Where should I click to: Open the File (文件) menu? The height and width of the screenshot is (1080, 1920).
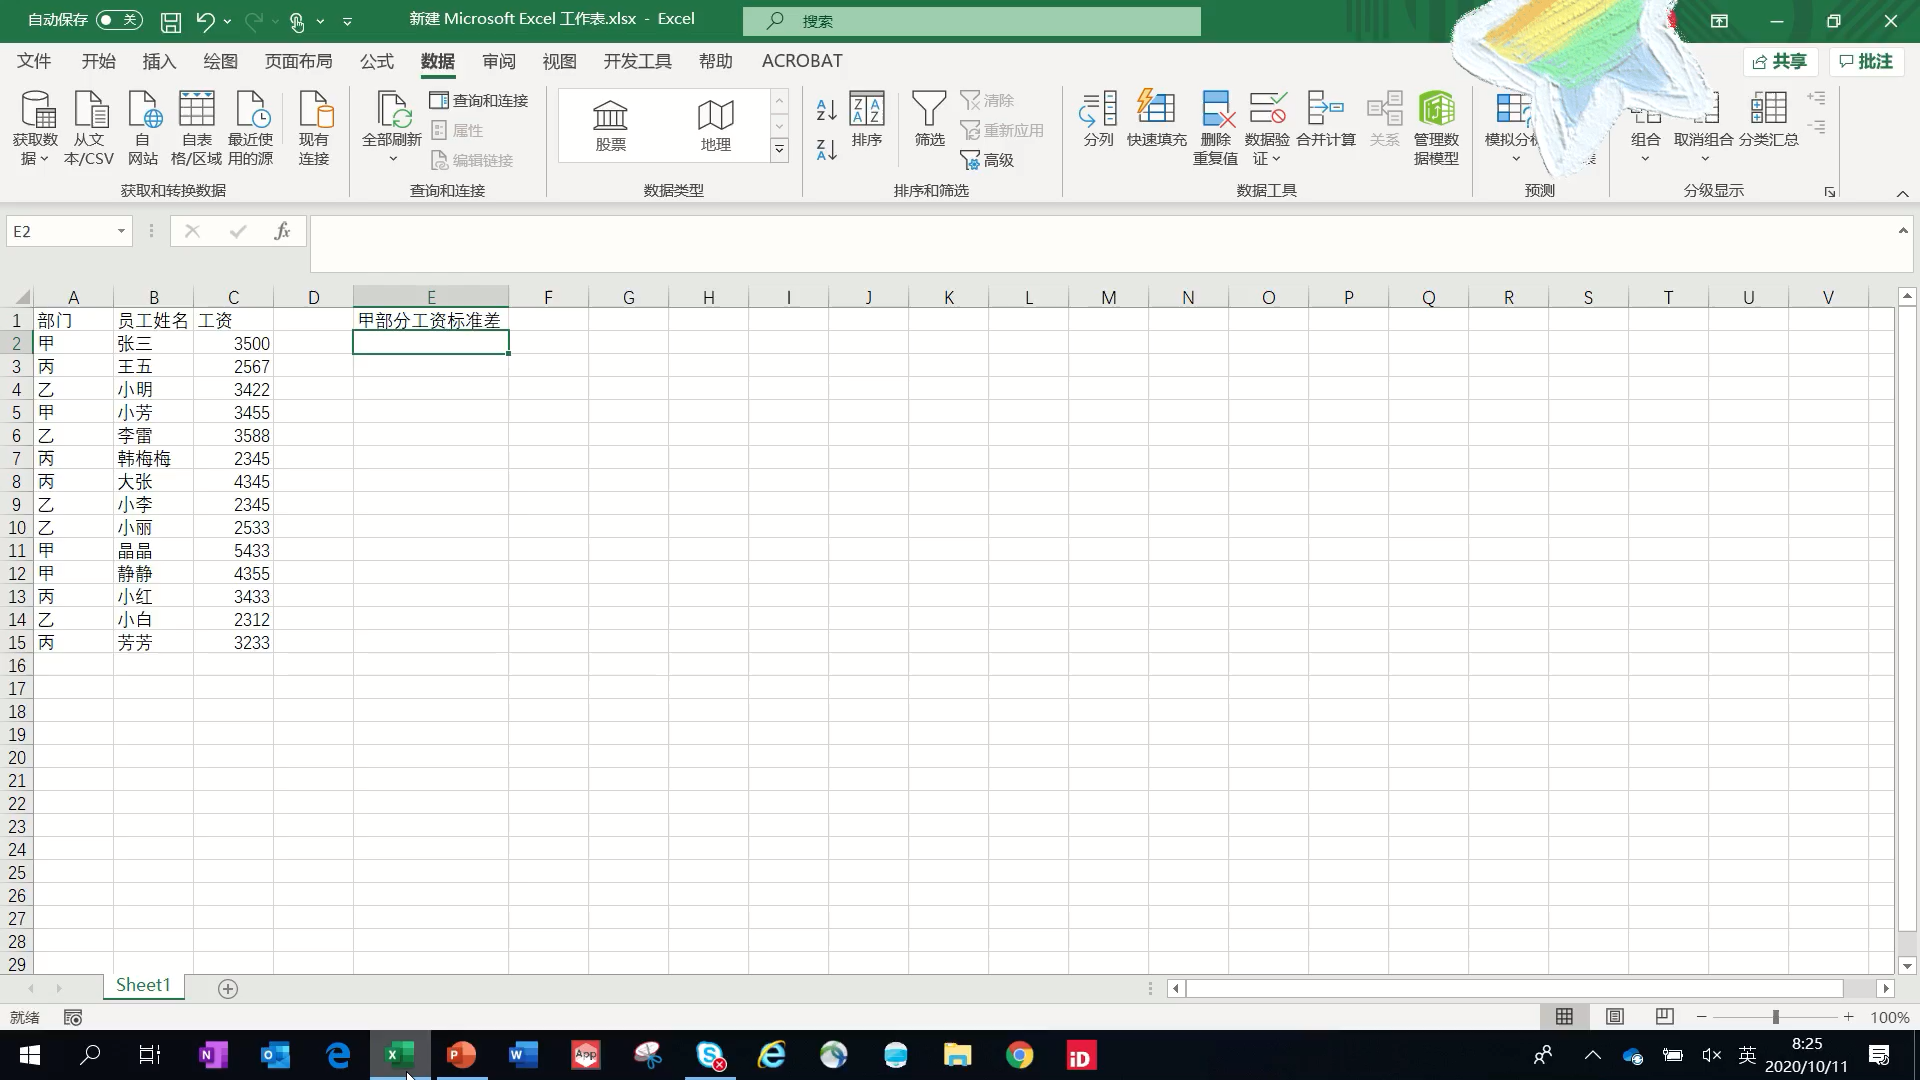click(x=34, y=61)
